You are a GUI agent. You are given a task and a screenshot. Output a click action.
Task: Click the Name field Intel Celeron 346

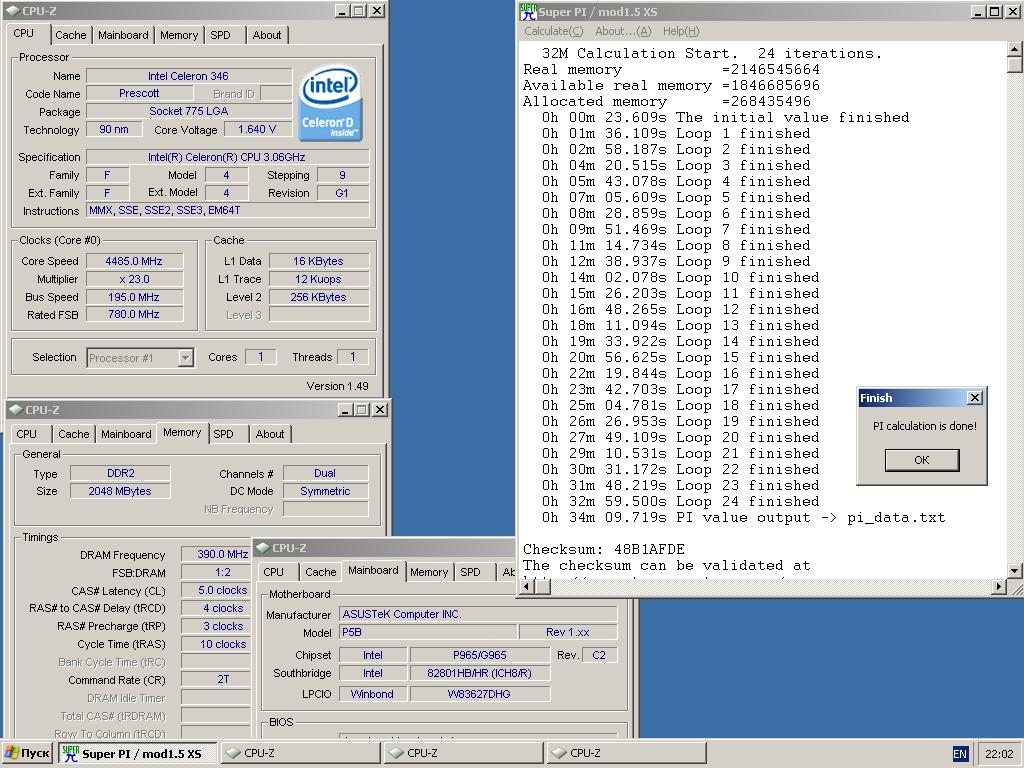[189, 76]
